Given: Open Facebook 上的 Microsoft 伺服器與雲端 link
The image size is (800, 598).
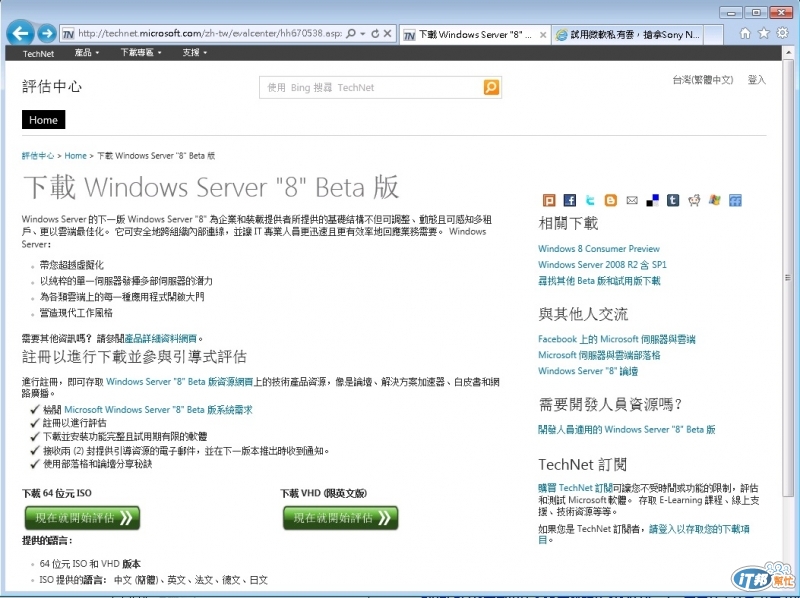Looking at the screenshot, I should (617, 339).
